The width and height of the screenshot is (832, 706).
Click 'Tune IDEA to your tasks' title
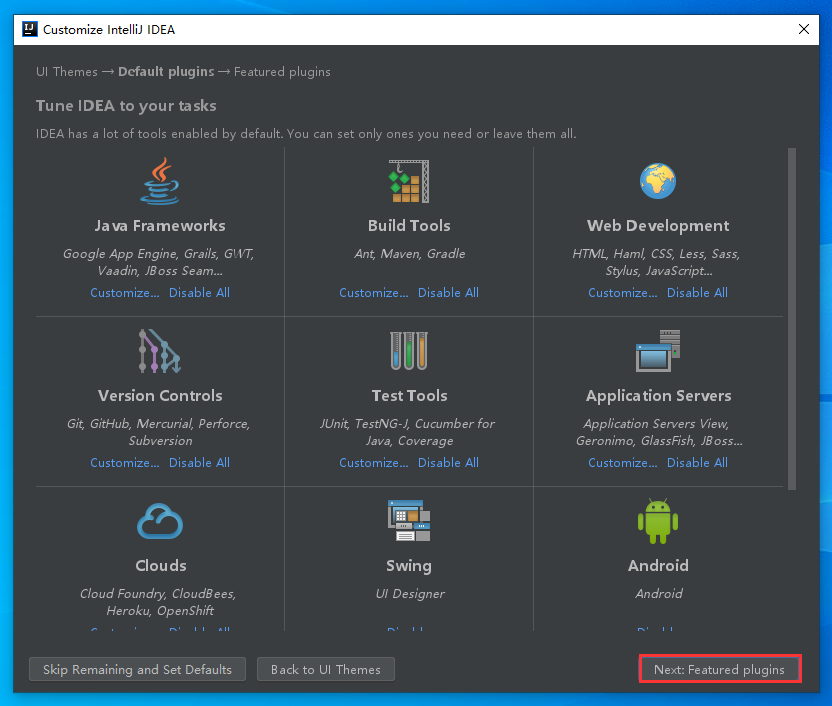[x=126, y=106]
